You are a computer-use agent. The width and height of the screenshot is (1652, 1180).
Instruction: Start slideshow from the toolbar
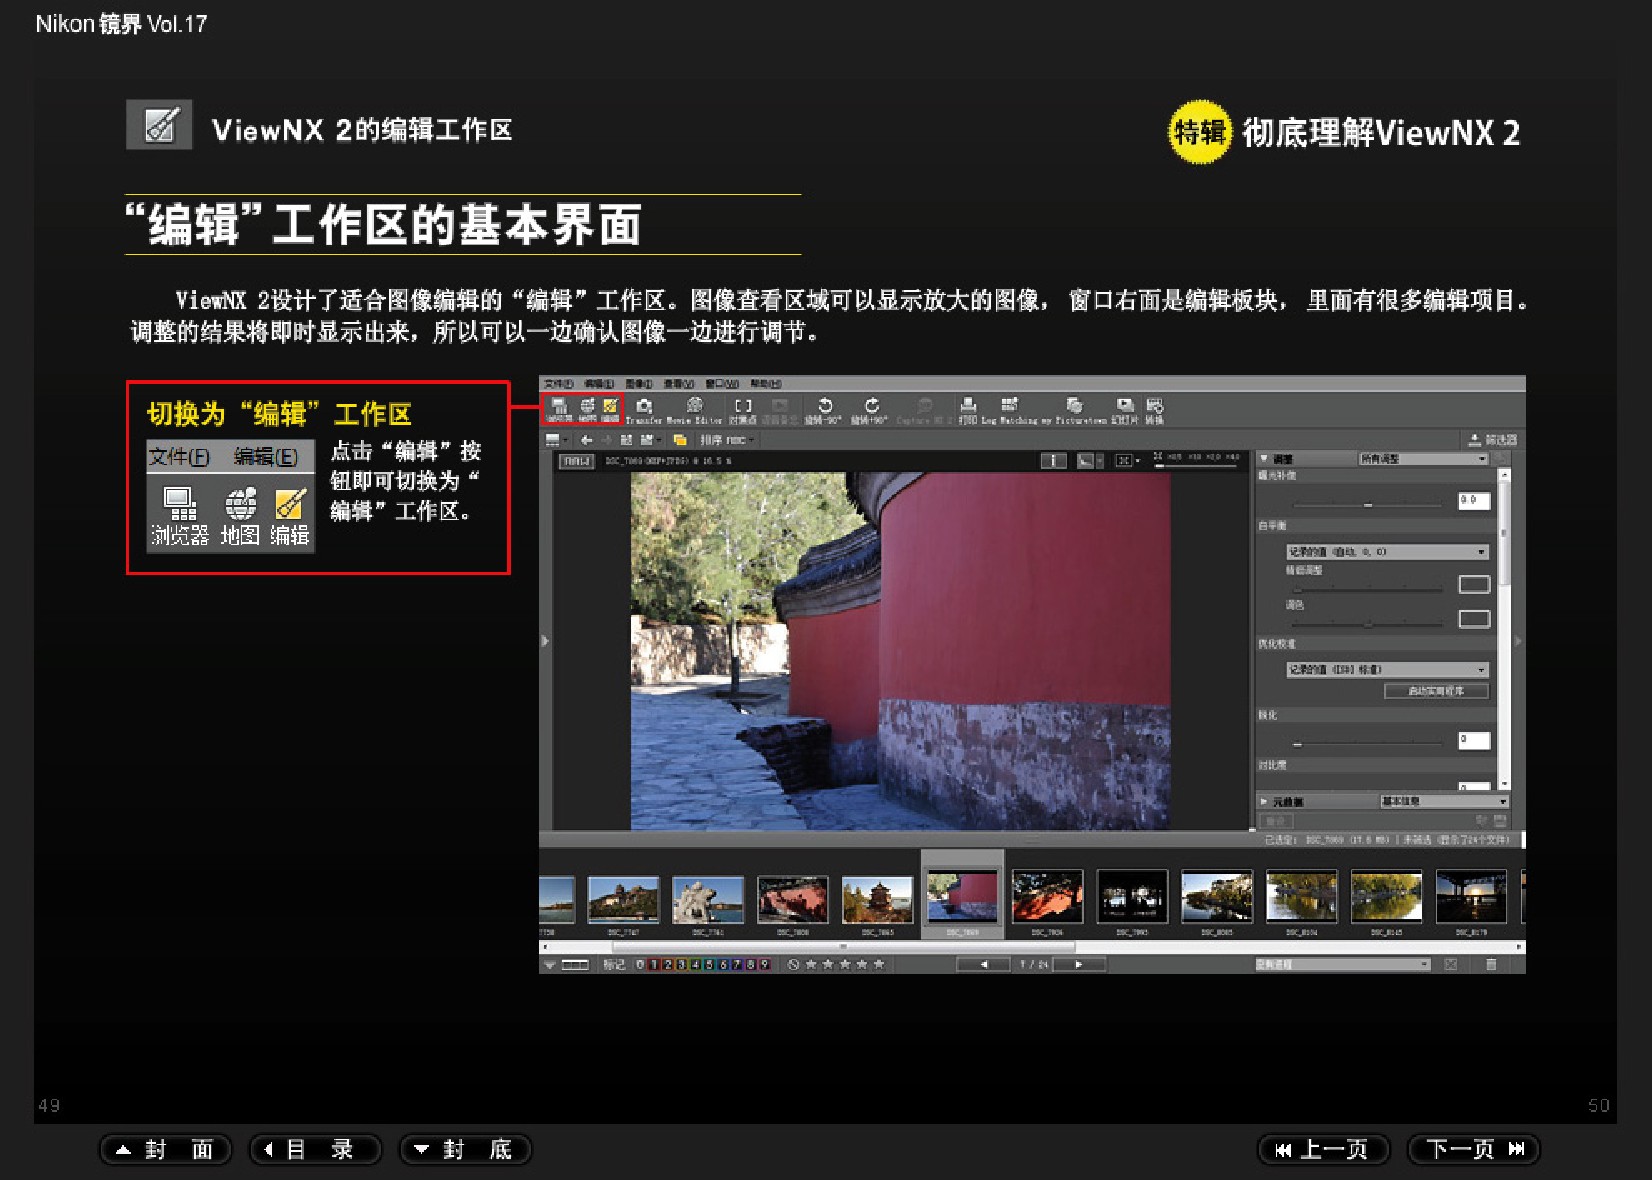tap(1125, 409)
